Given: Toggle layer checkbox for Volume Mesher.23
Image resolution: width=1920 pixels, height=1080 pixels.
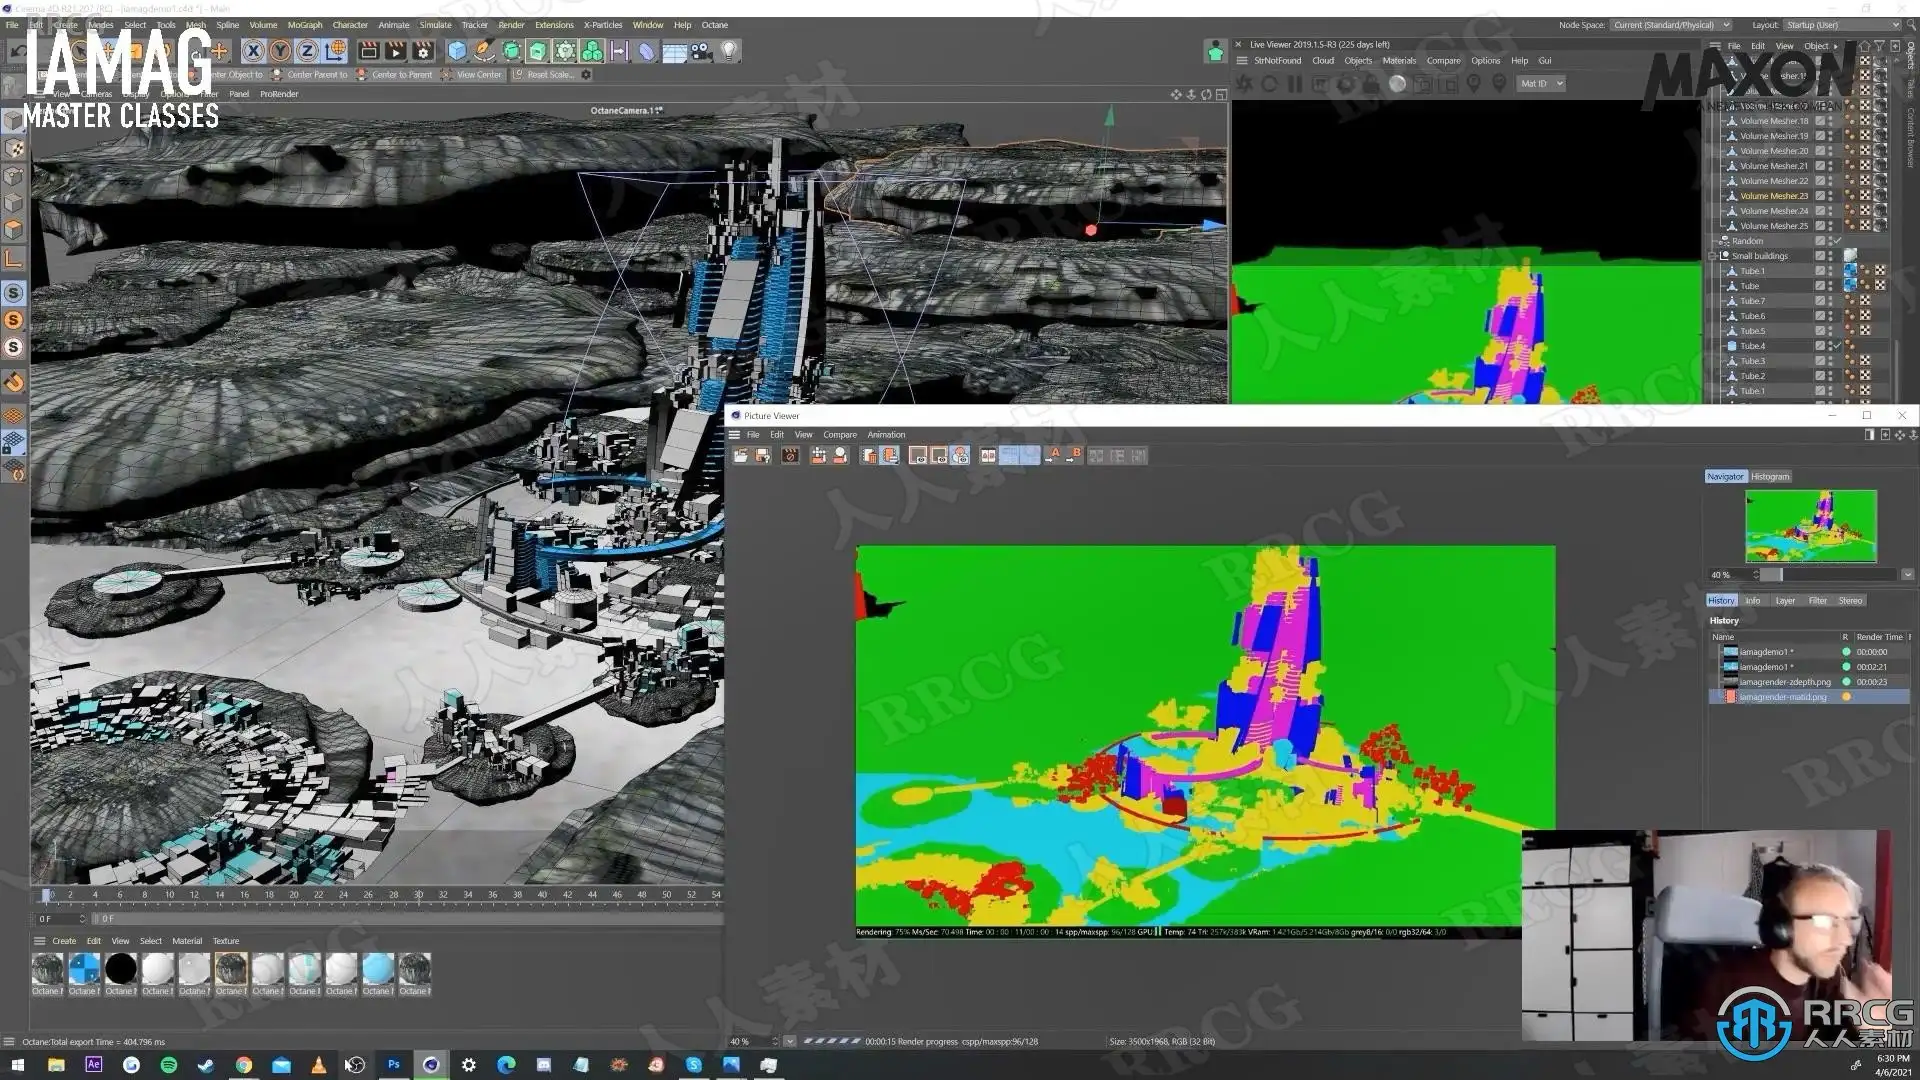Looking at the screenshot, I should pyautogui.click(x=1820, y=196).
